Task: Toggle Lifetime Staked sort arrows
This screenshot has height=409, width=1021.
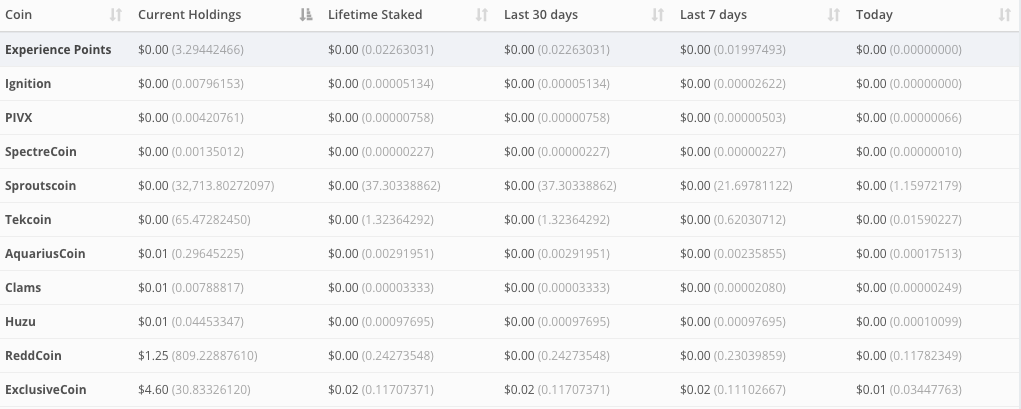Action: pos(481,15)
